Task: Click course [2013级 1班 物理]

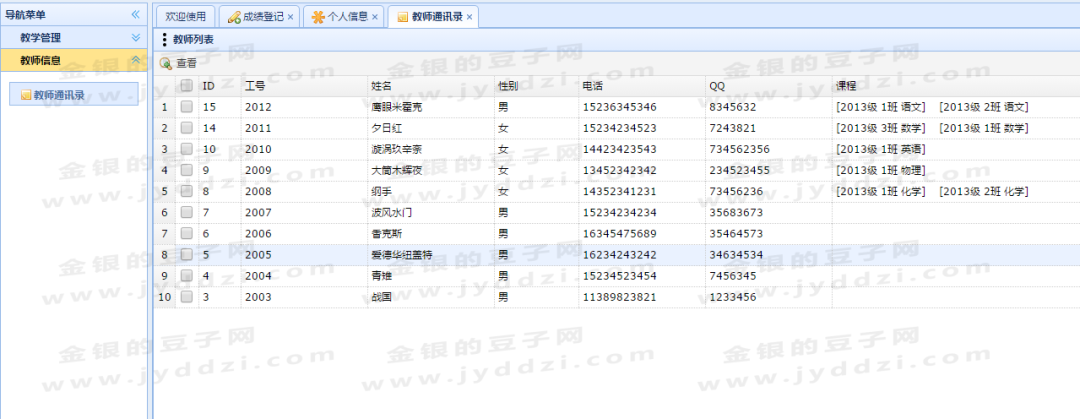Action: click(x=881, y=170)
